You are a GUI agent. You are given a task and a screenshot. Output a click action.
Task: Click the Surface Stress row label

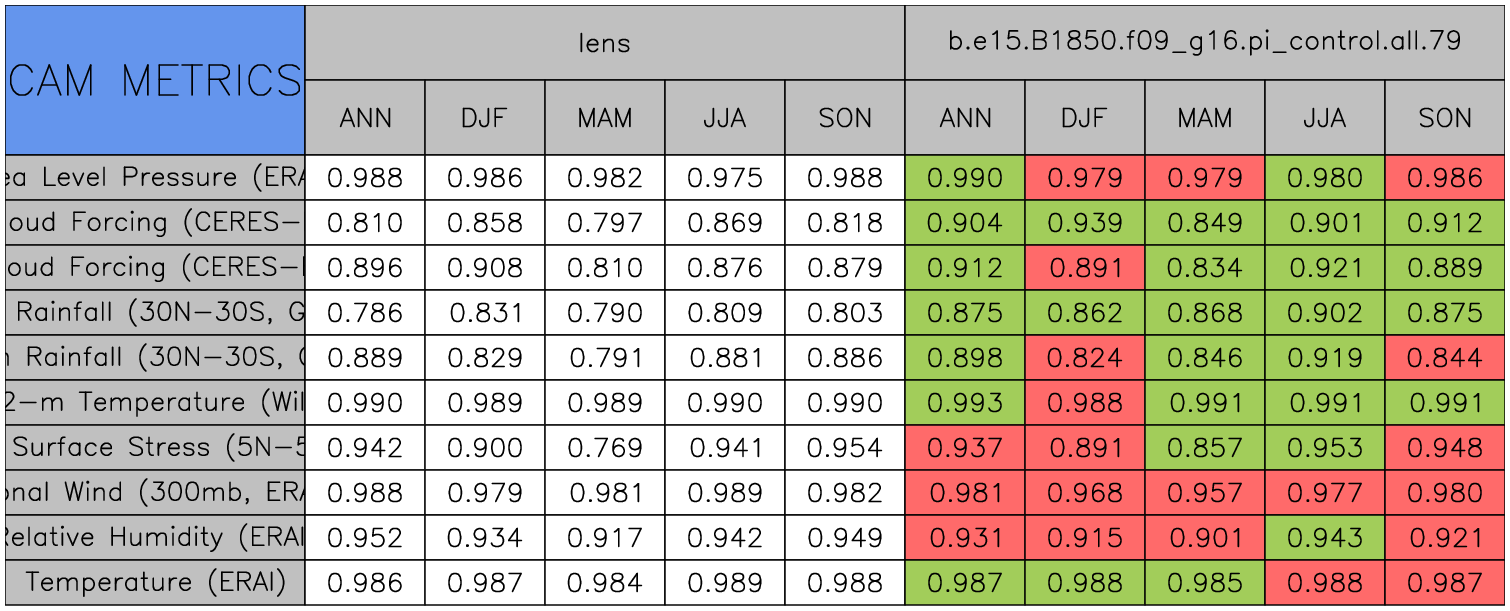pos(155,448)
